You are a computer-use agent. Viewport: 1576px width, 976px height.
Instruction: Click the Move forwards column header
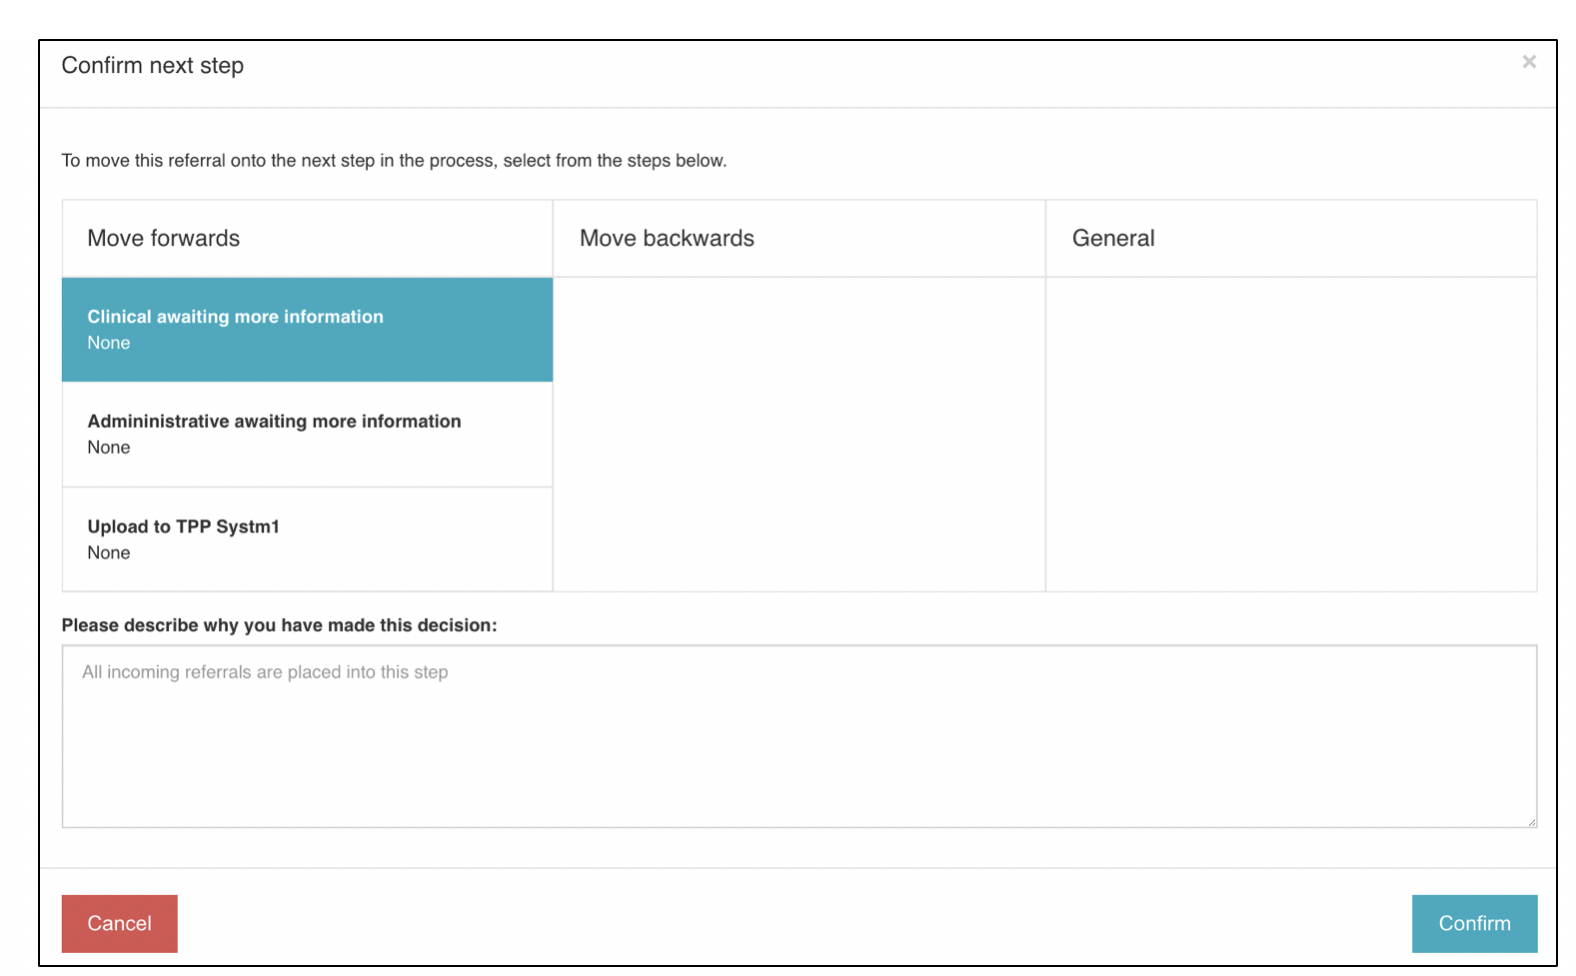point(164,238)
